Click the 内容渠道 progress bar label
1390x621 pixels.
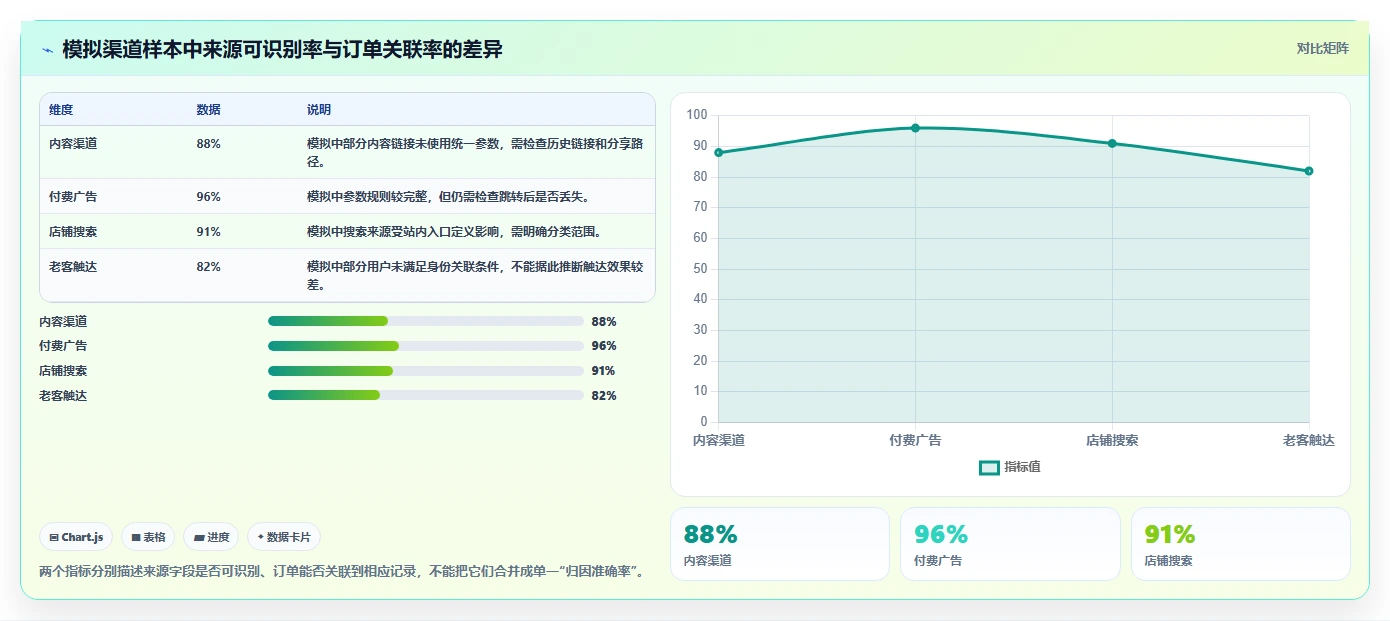tap(63, 321)
